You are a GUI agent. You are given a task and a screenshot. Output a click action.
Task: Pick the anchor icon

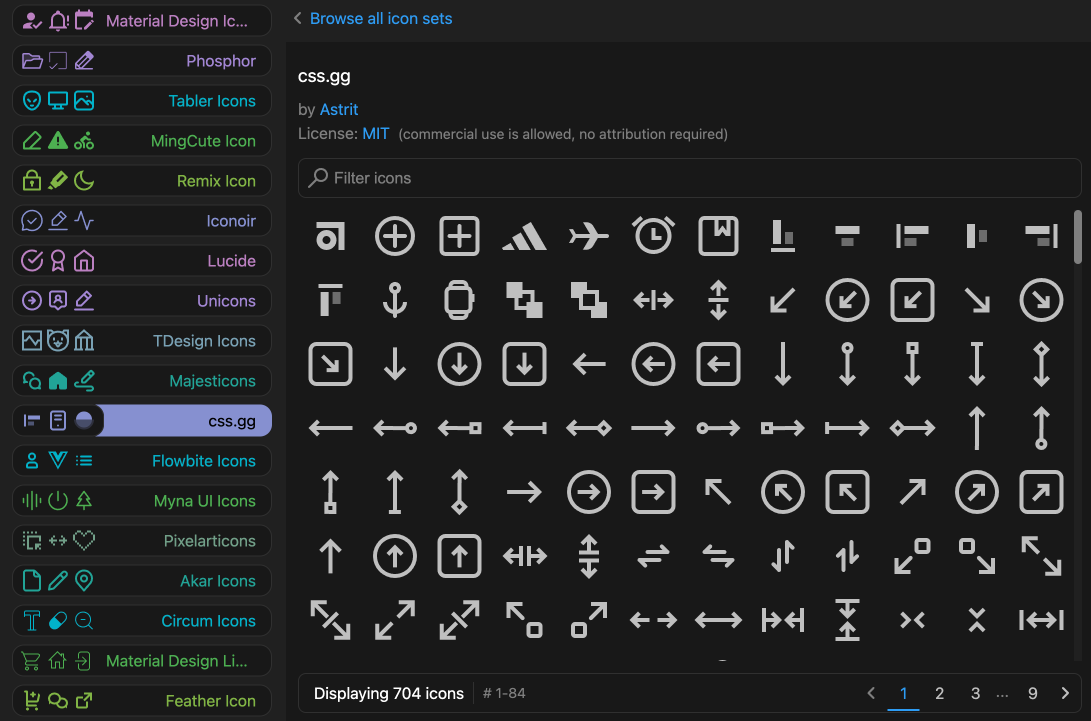tap(395, 300)
